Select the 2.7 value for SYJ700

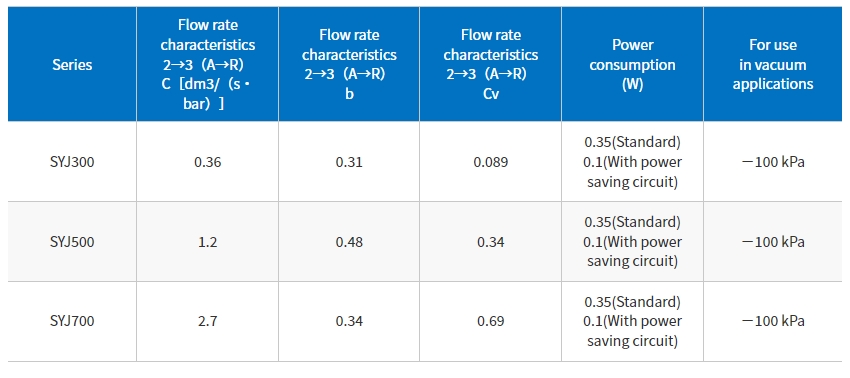tap(208, 321)
